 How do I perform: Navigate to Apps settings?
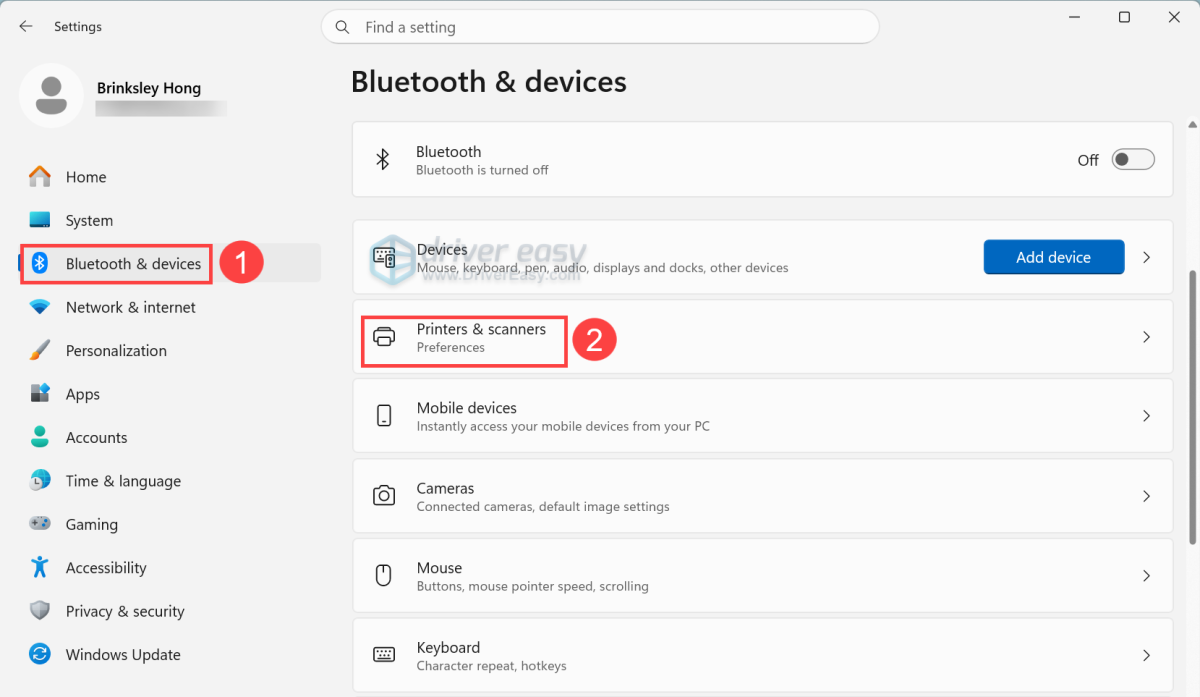click(x=170, y=394)
